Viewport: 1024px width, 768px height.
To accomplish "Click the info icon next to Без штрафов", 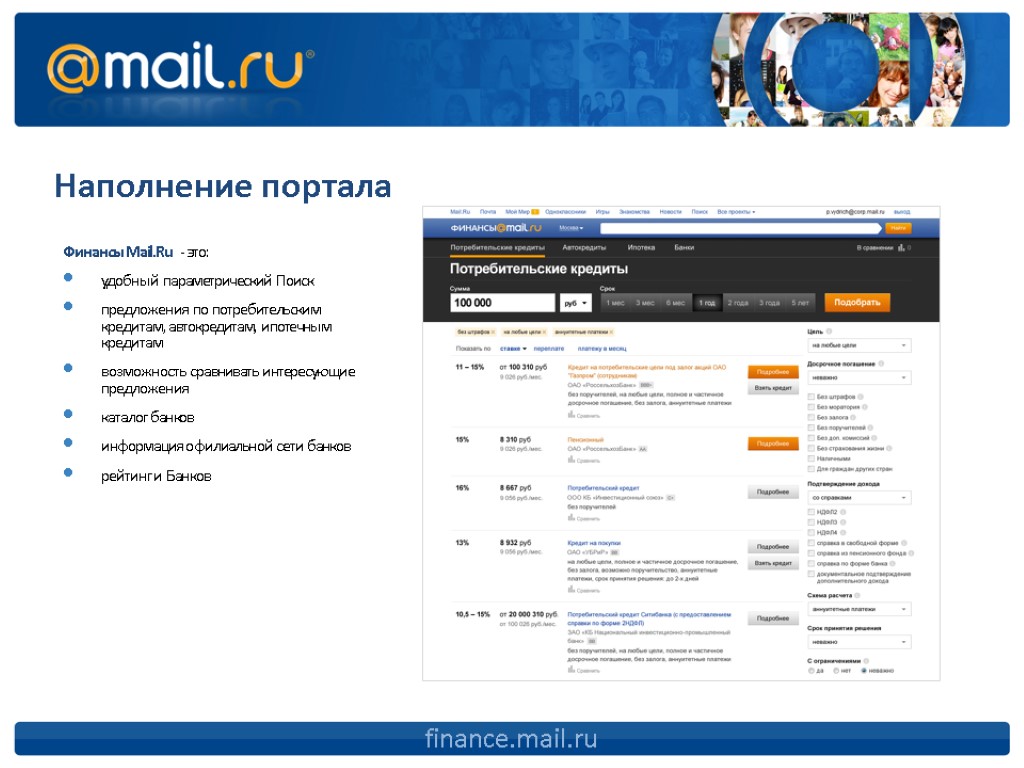I will pyautogui.click(x=860, y=396).
